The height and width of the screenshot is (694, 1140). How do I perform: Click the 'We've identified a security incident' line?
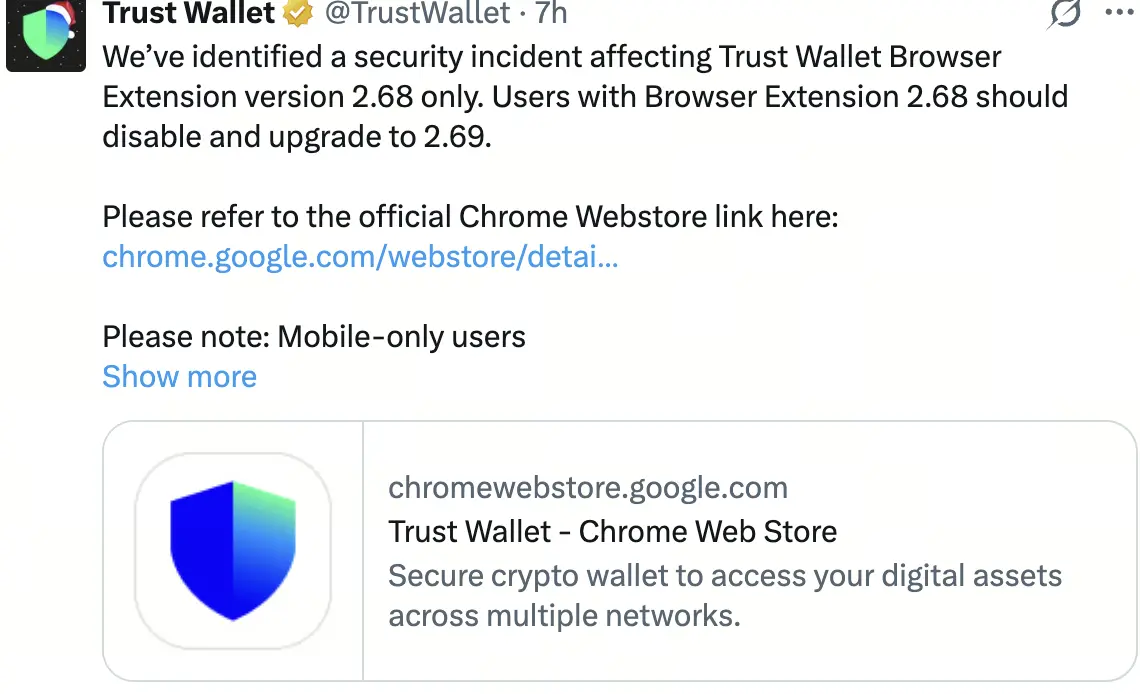click(552, 57)
